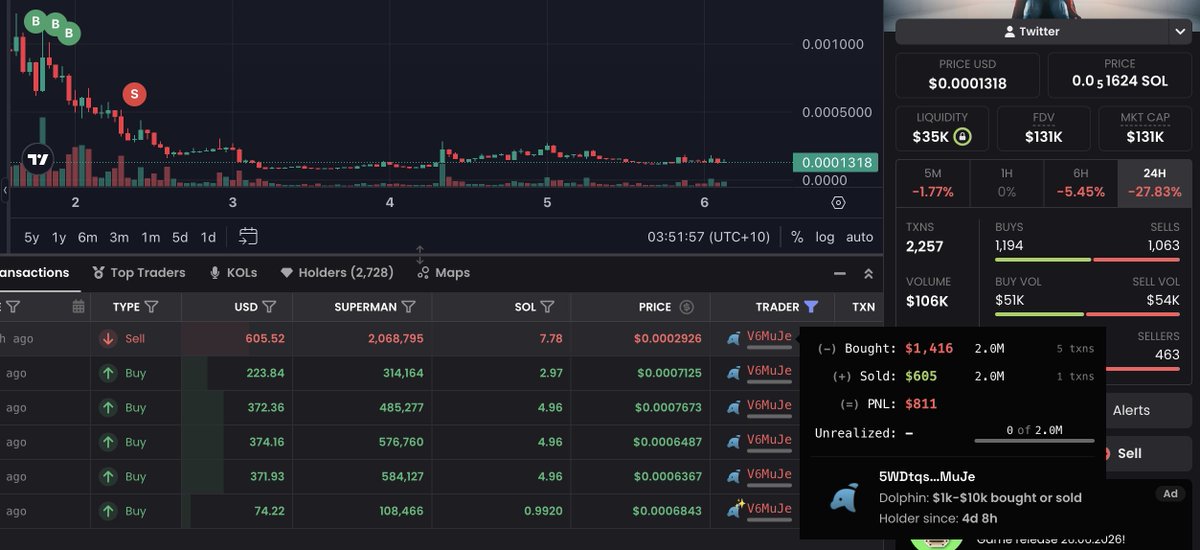This screenshot has height=550, width=1200.
Task: Set chart range to 5y
Action: (32, 237)
